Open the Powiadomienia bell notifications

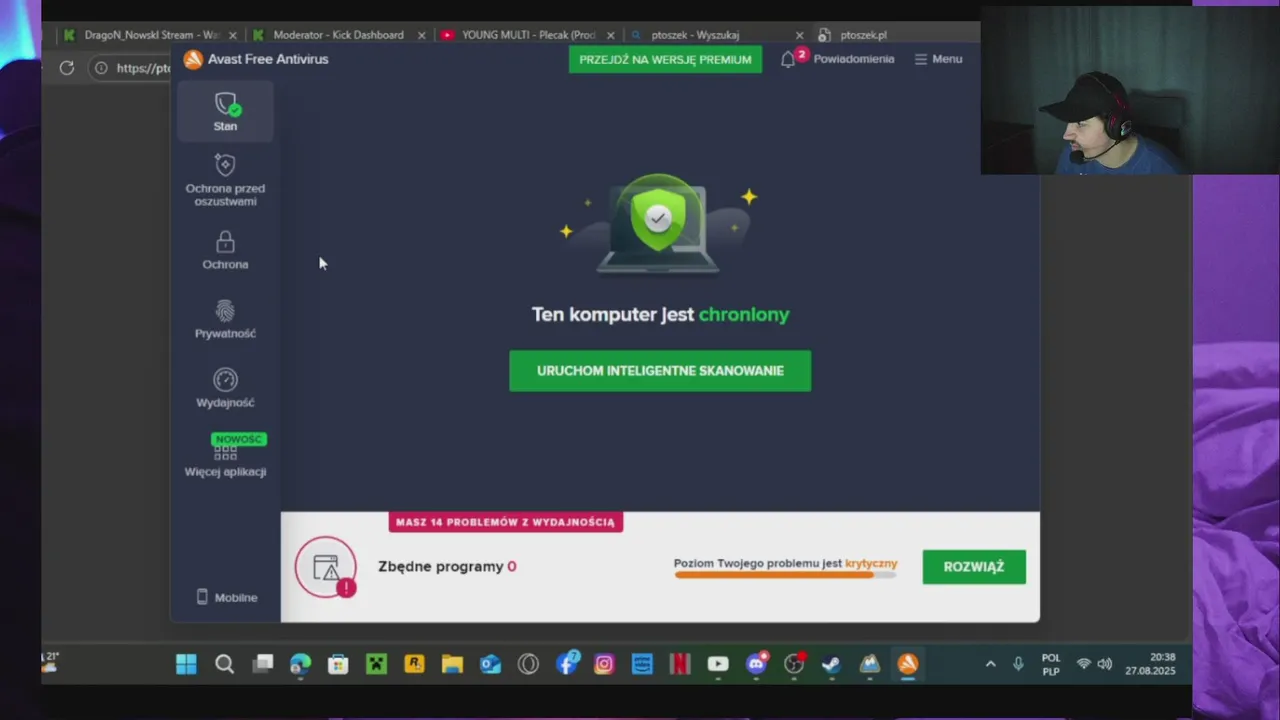click(837, 59)
